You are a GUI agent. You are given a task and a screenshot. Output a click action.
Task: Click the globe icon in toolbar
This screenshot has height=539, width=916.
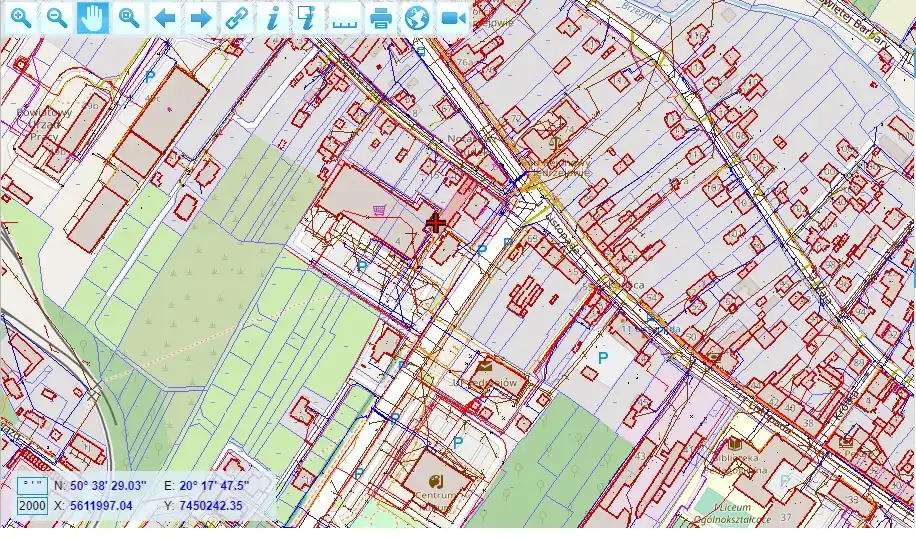(417, 18)
